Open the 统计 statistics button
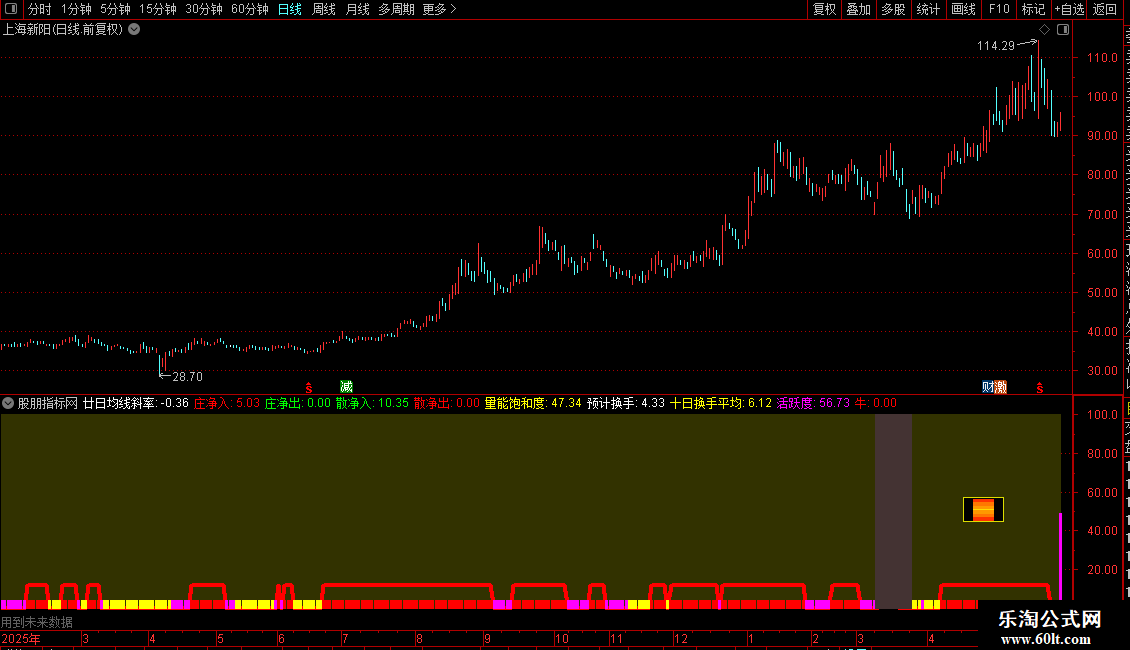 tap(927, 9)
